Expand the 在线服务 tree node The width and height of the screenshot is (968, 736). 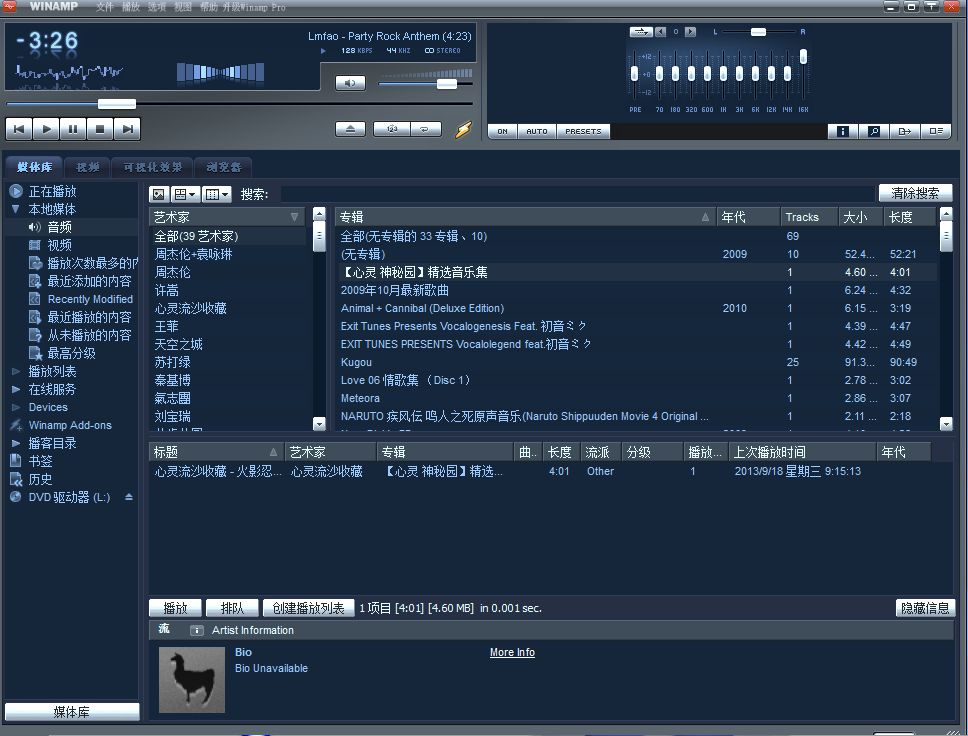pos(15,390)
